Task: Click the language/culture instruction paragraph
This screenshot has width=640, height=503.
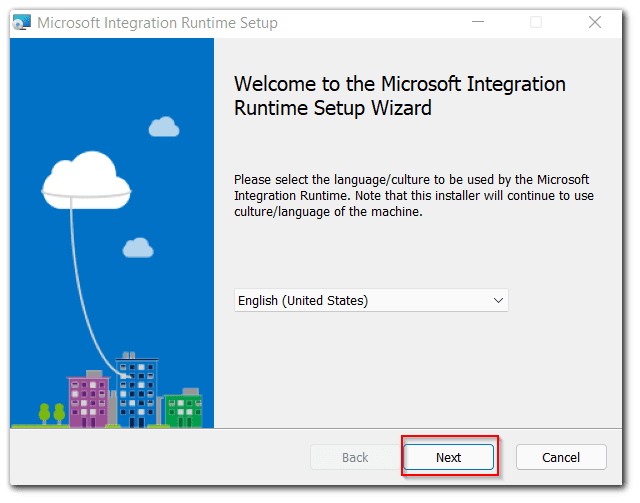Action: (x=416, y=197)
